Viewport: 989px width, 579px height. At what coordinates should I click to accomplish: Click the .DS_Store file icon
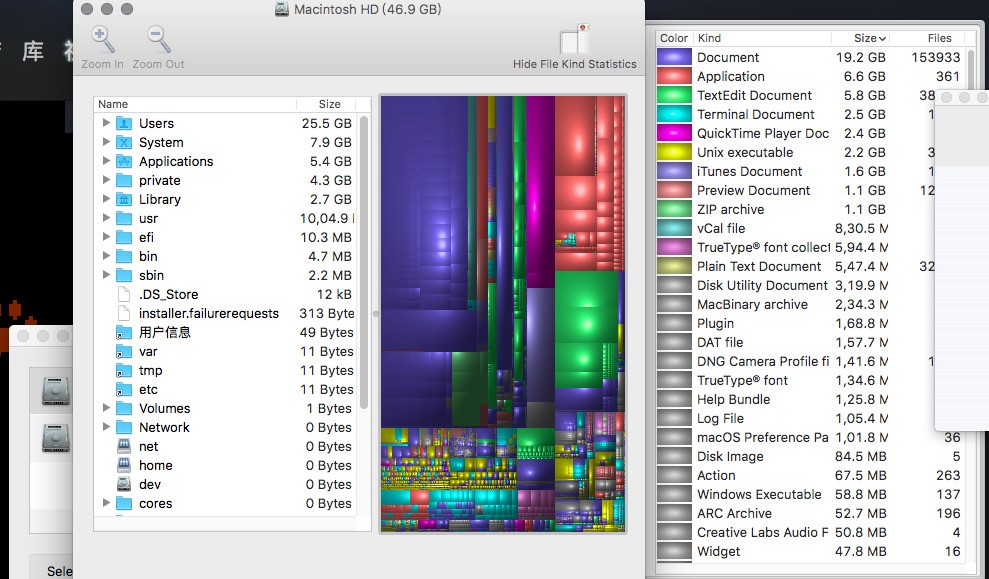coord(124,294)
